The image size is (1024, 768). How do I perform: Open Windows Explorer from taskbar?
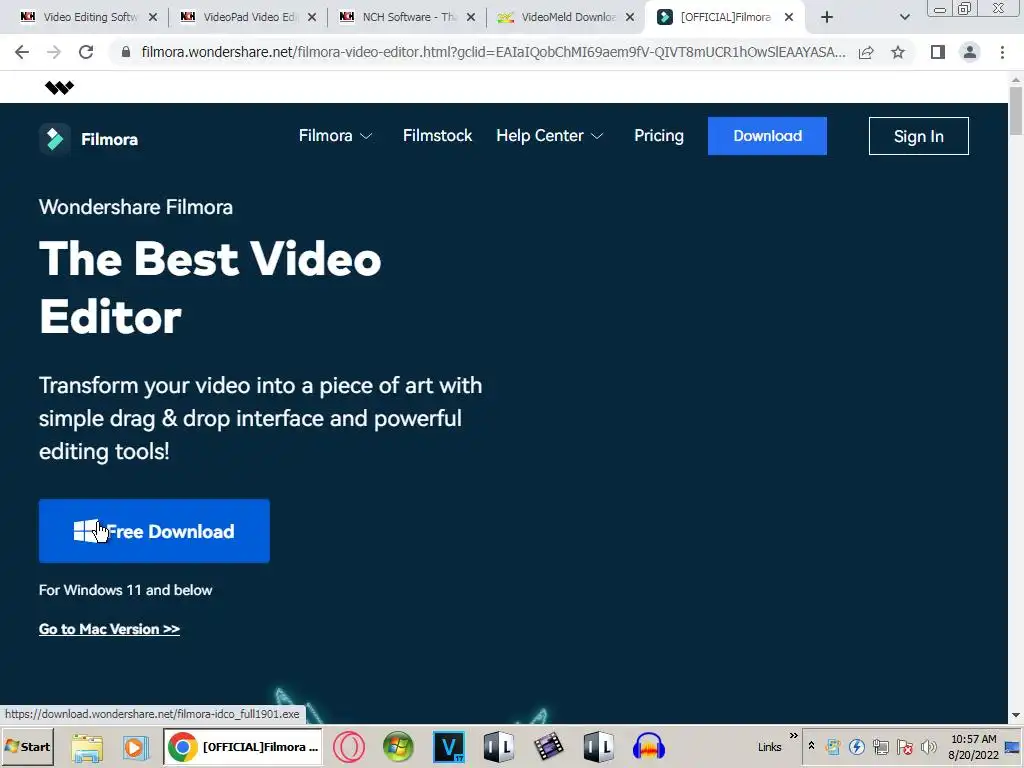point(88,746)
